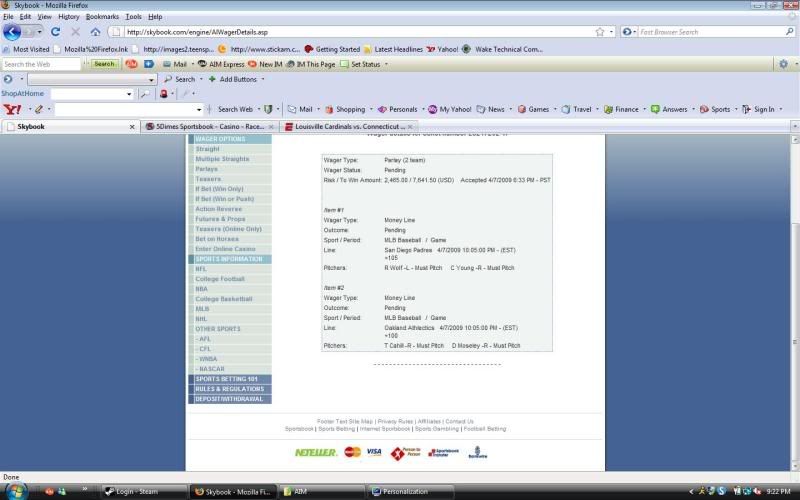Viewport: 800px width, 500px height.
Task: Open Finance on the Yahoo toolbar
Action: (x=621, y=109)
